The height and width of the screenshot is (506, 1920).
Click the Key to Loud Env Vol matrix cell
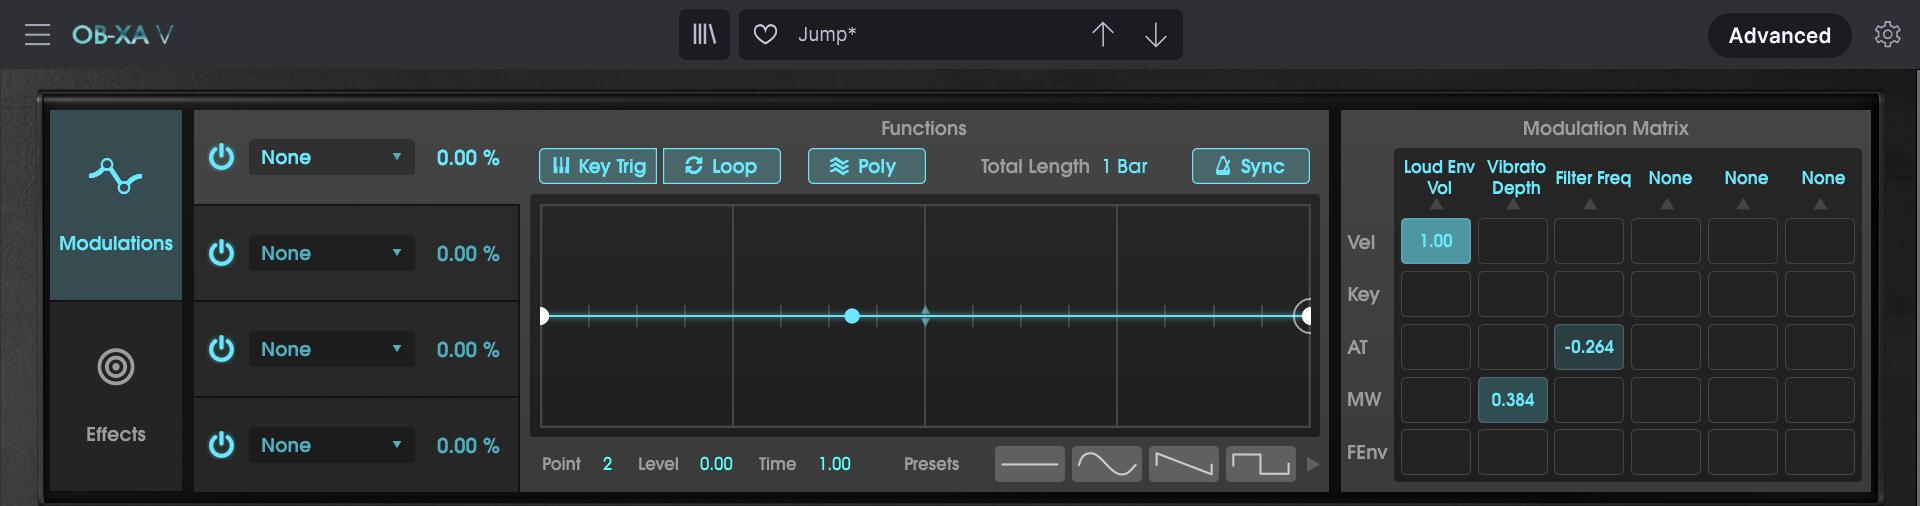(1436, 294)
